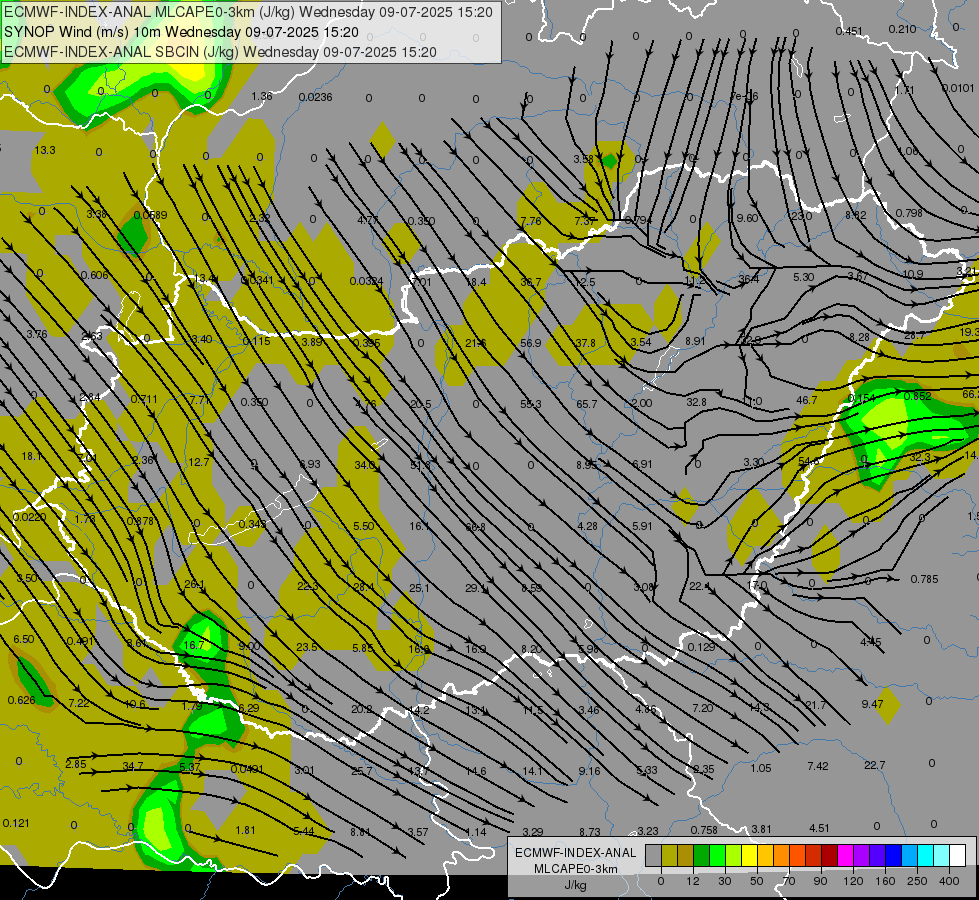The height and width of the screenshot is (900, 979).
Task: Click the map value 34.0
Action: click(365, 465)
